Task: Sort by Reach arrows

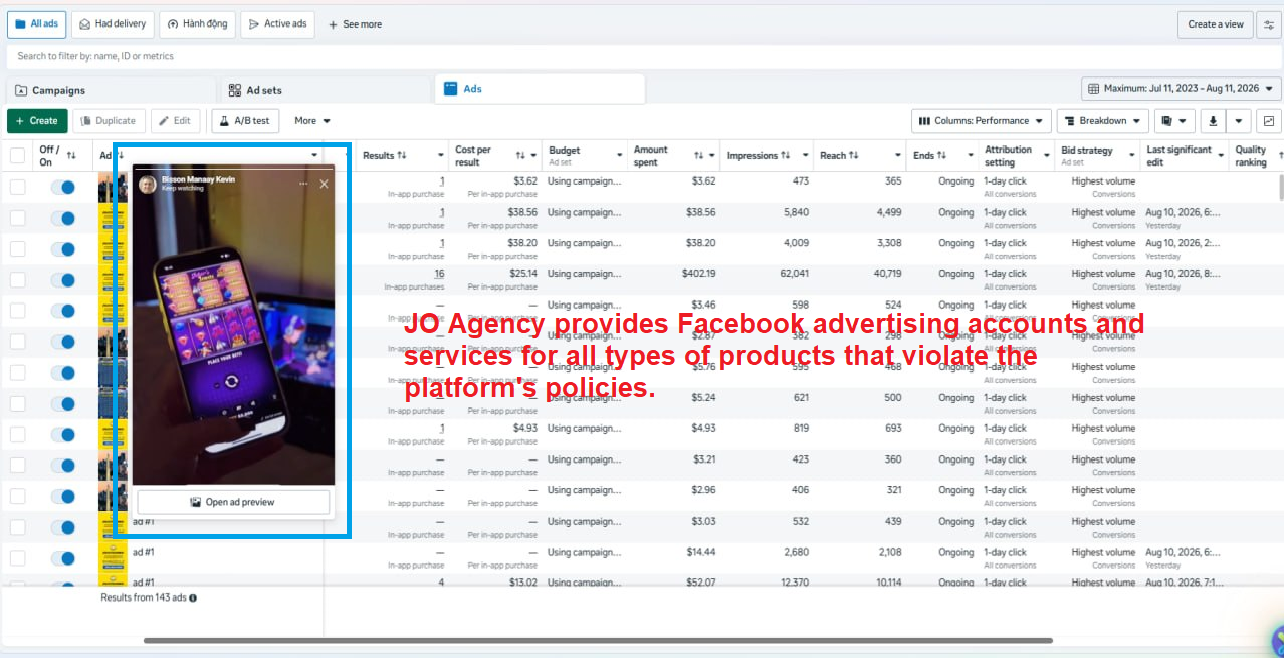Action: click(855, 155)
